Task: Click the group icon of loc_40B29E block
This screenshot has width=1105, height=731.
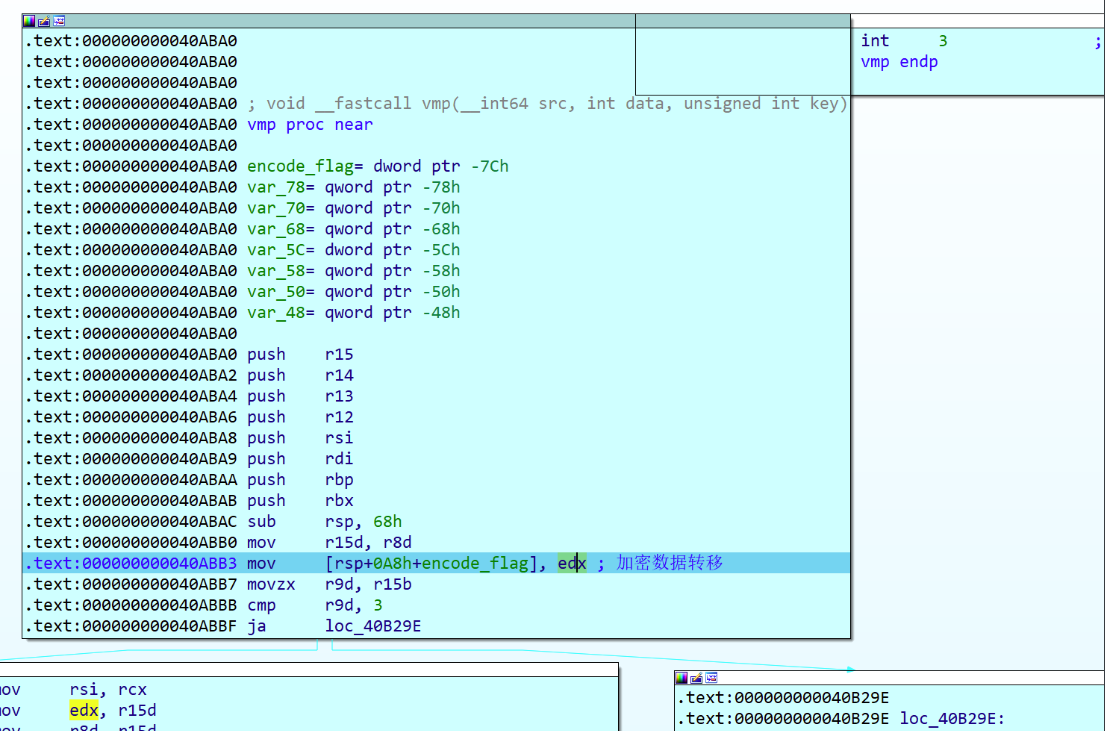Action: pyautogui.click(x=712, y=678)
